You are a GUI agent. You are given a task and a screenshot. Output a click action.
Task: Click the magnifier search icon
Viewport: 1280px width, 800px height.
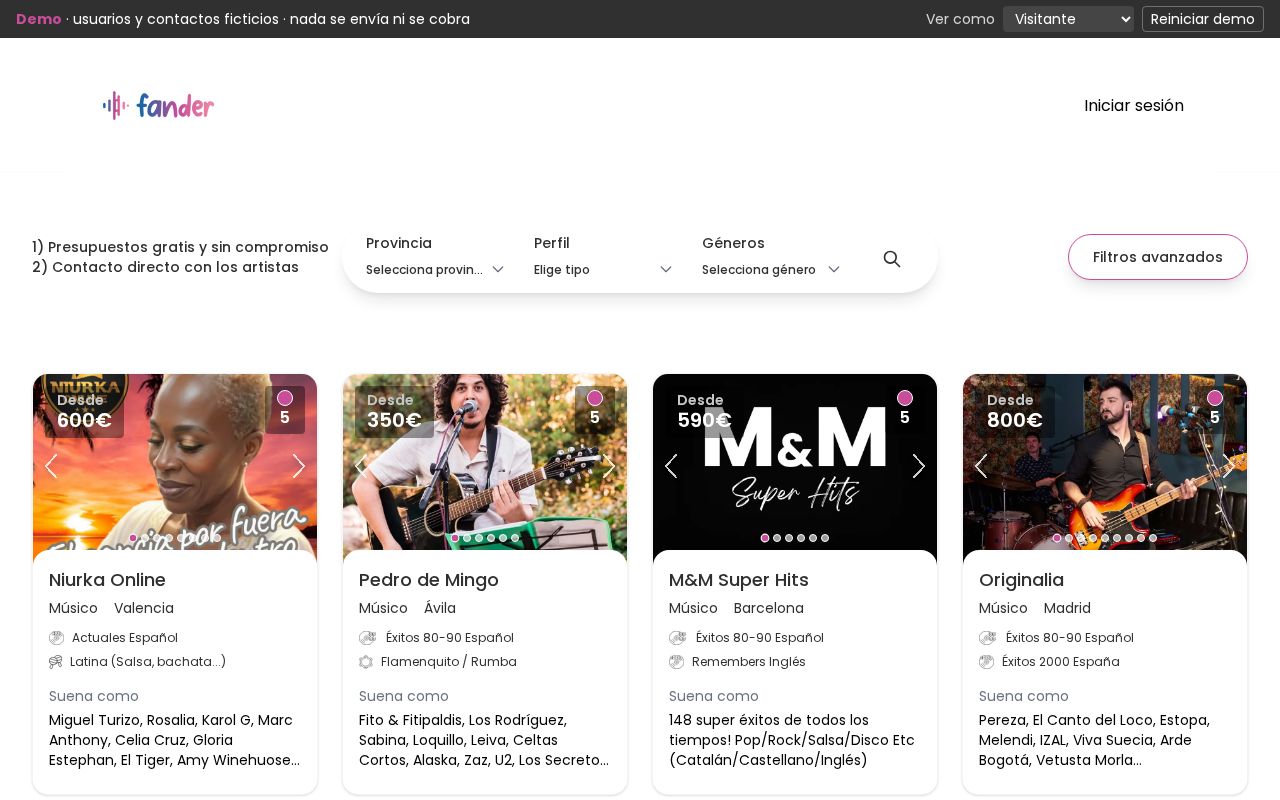click(x=892, y=259)
